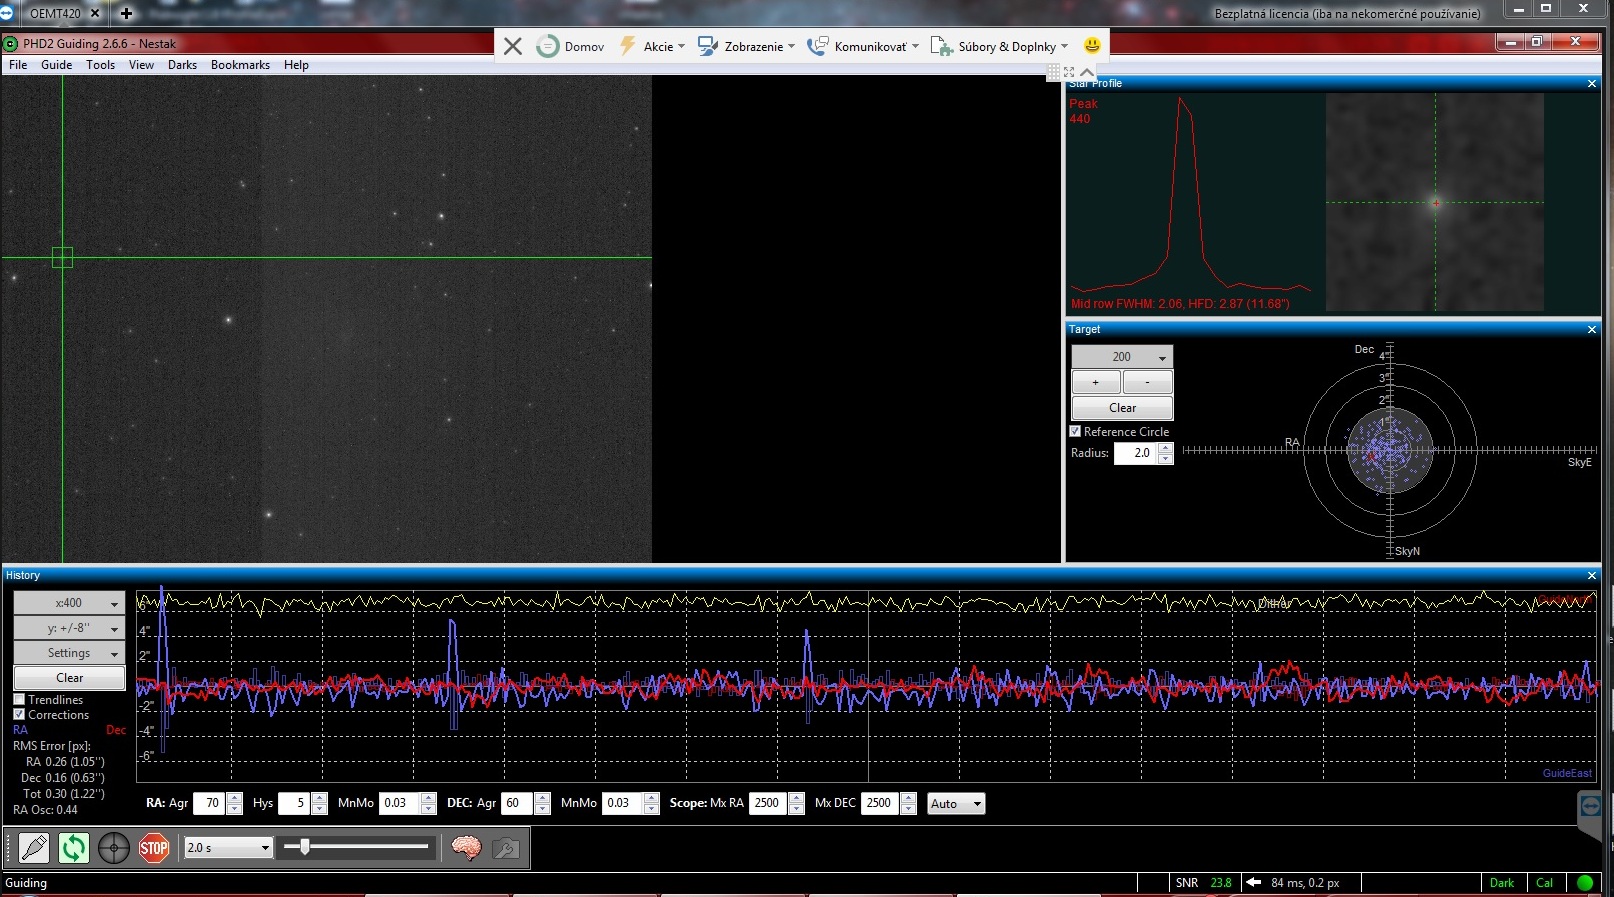This screenshot has width=1614, height=897.
Task: Click the fullscreen arrows icon under toolbar
Action: pos(1069,72)
